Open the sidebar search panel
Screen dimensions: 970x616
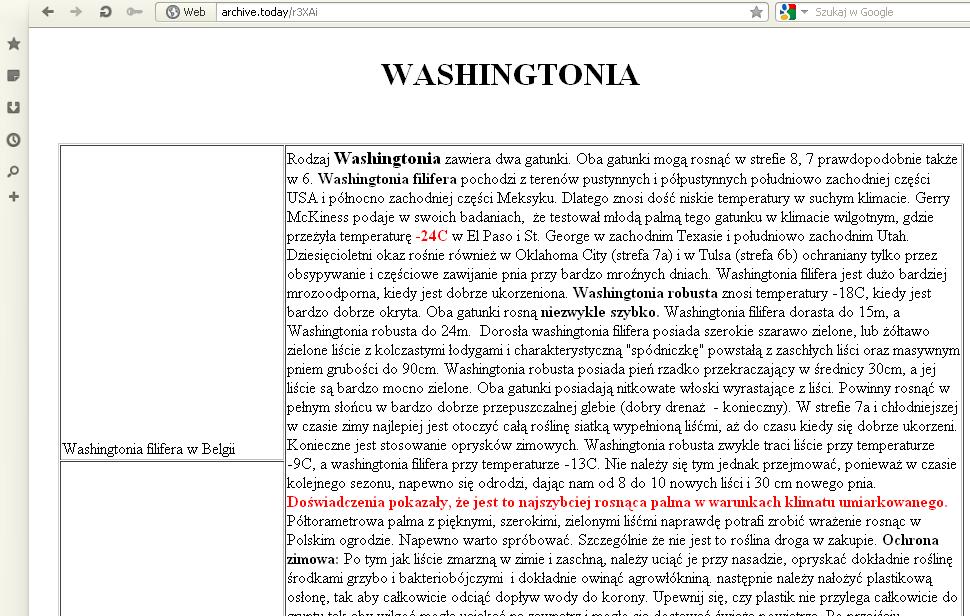[14, 172]
